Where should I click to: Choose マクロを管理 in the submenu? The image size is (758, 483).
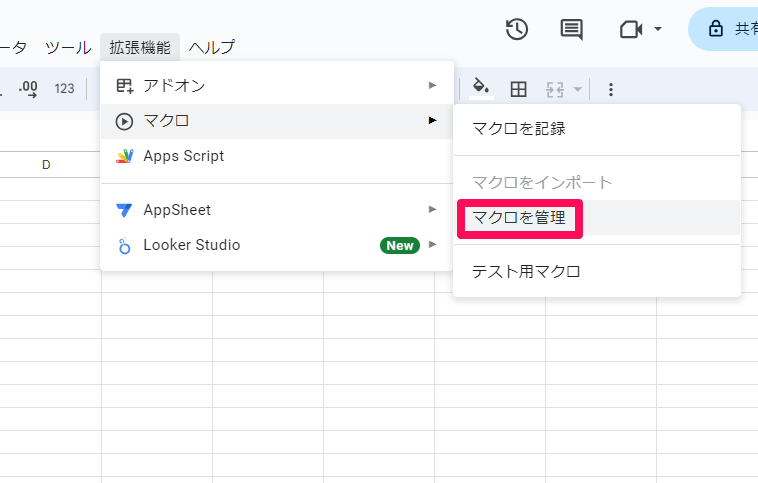597,218
